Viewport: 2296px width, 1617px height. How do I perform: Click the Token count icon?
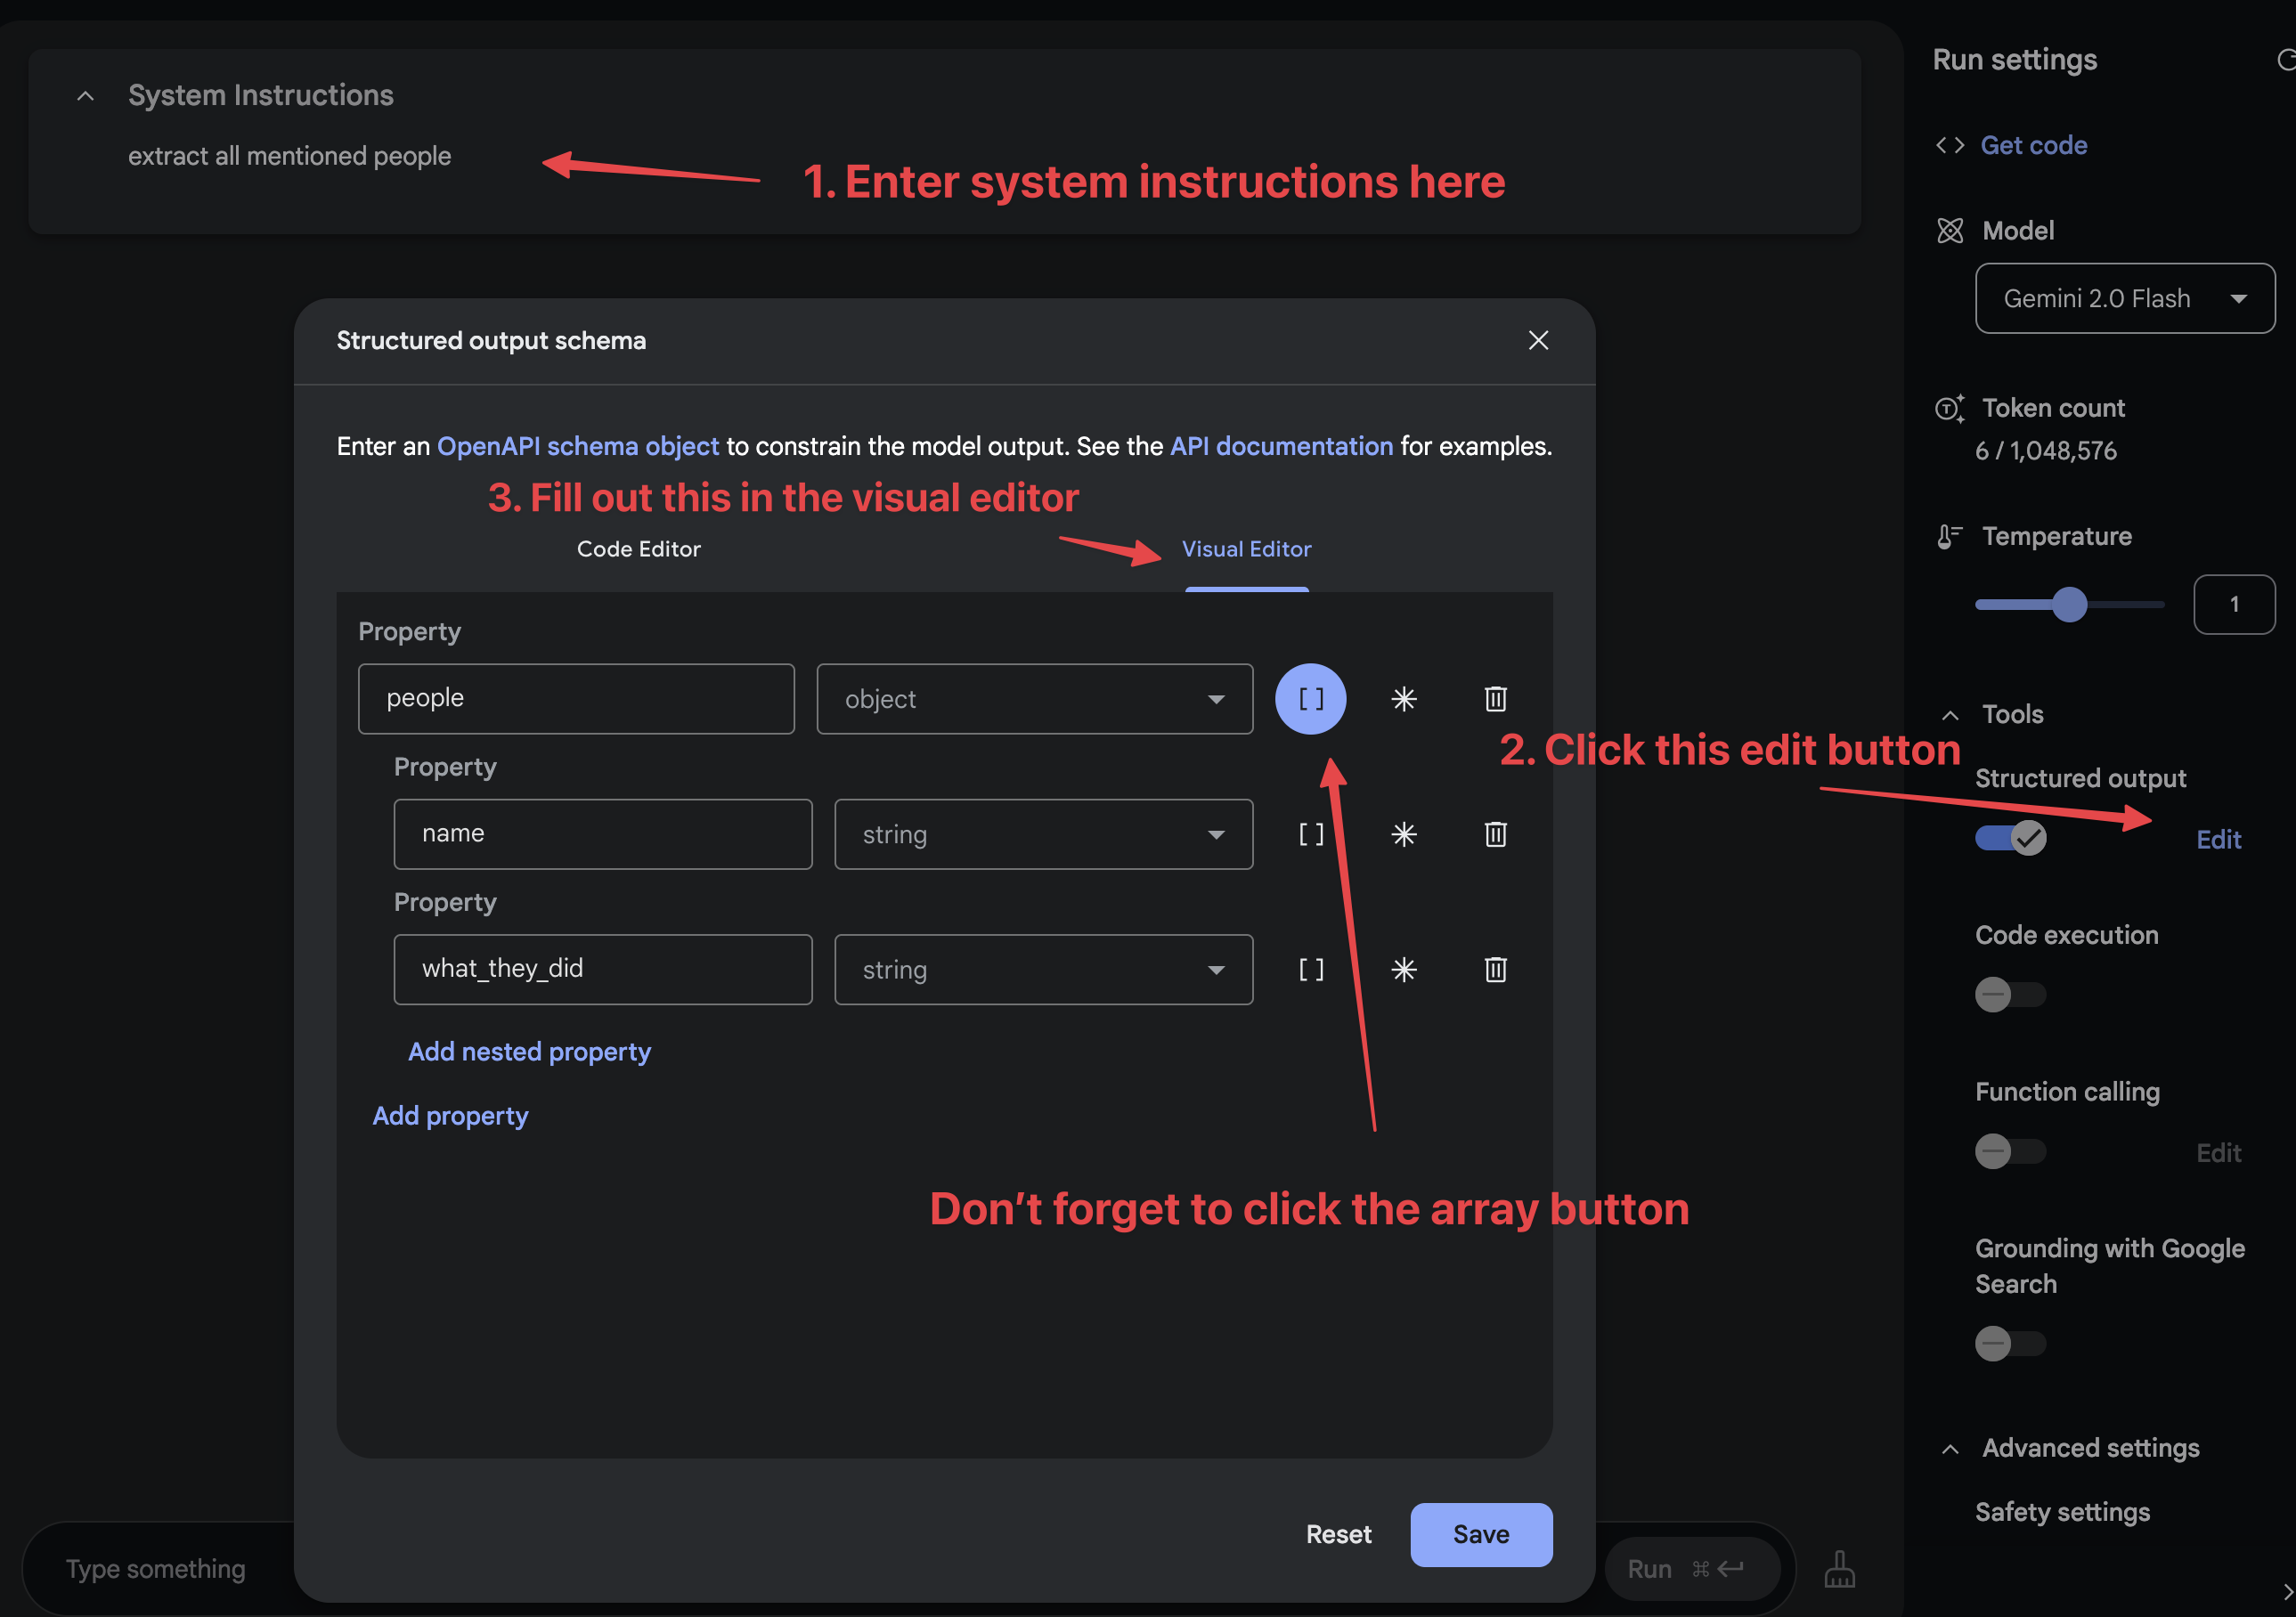(x=1949, y=408)
